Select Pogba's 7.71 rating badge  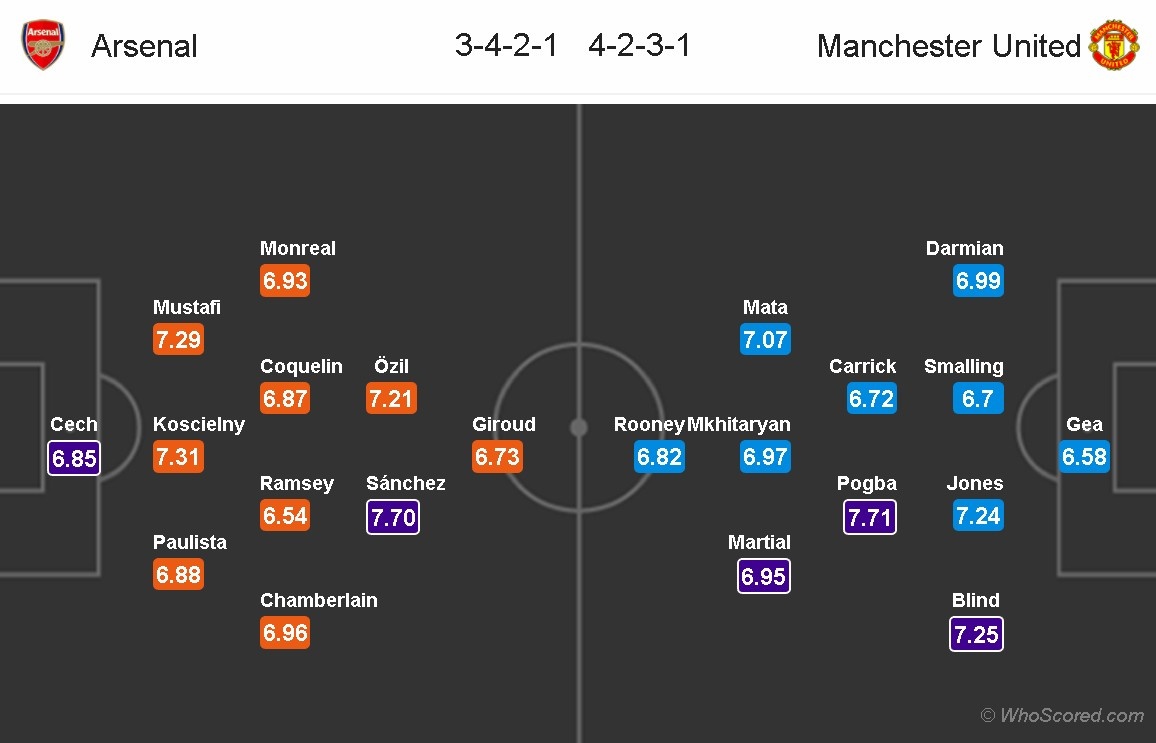pos(870,517)
